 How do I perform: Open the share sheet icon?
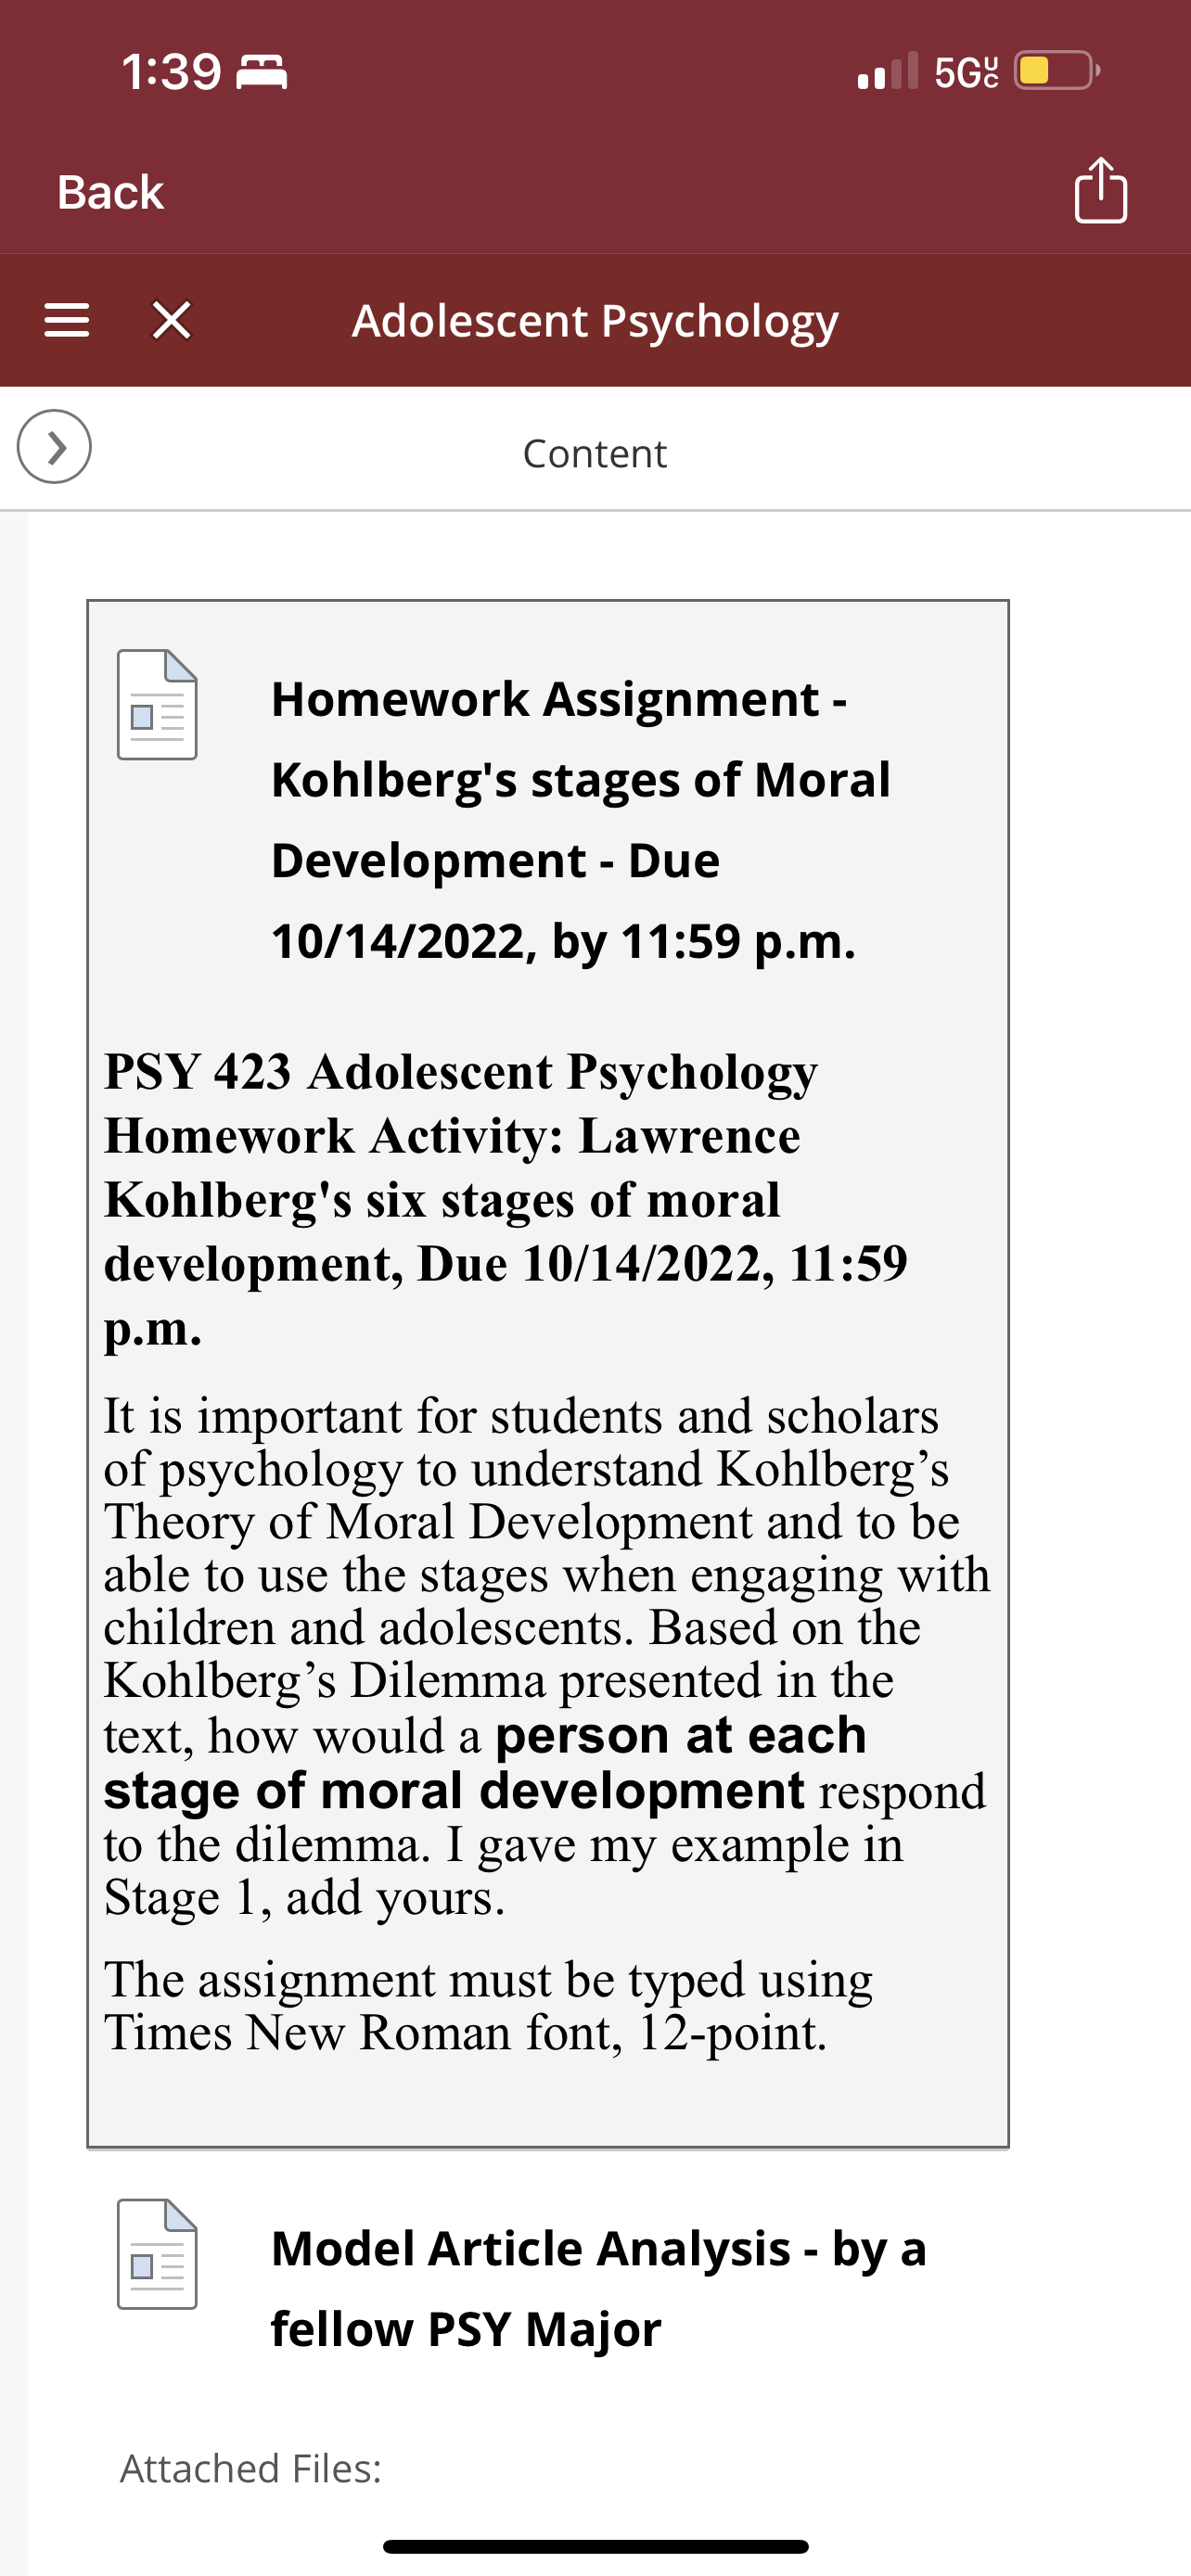pyautogui.click(x=1100, y=190)
